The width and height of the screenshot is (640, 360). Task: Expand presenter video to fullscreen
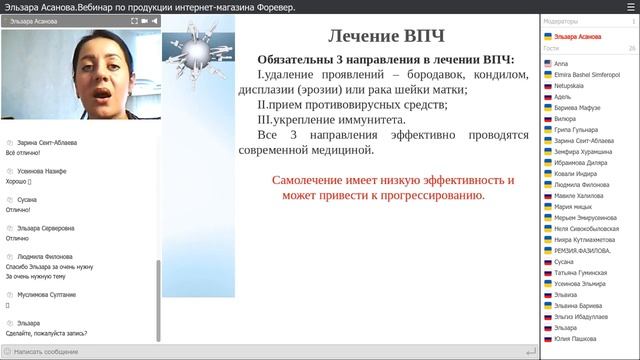pos(134,21)
